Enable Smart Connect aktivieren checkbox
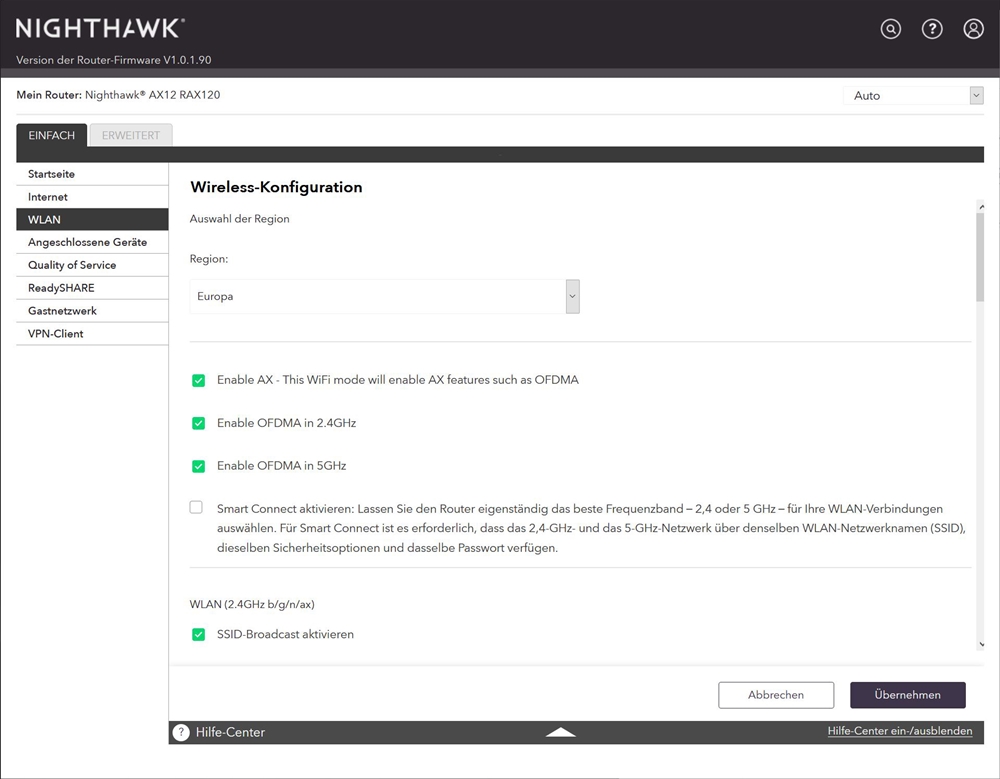The image size is (1000, 779). pos(196,508)
